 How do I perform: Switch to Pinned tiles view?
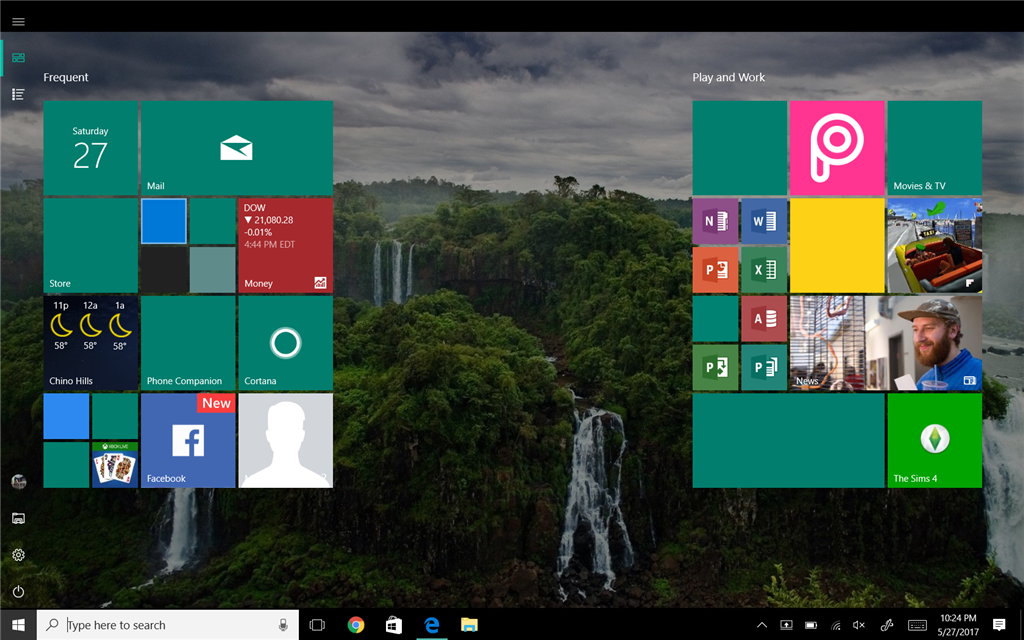click(x=18, y=58)
